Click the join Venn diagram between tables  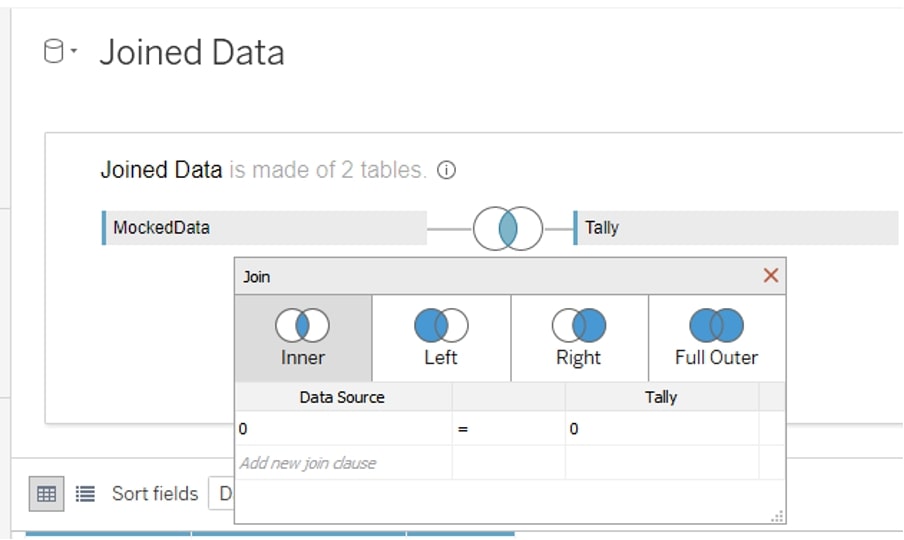pyautogui.click(x=508, y=228)
